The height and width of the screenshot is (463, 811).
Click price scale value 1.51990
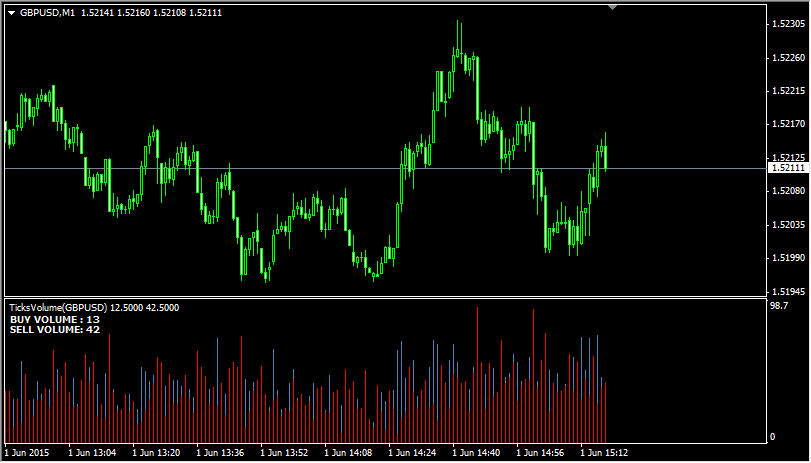point(788,258)
